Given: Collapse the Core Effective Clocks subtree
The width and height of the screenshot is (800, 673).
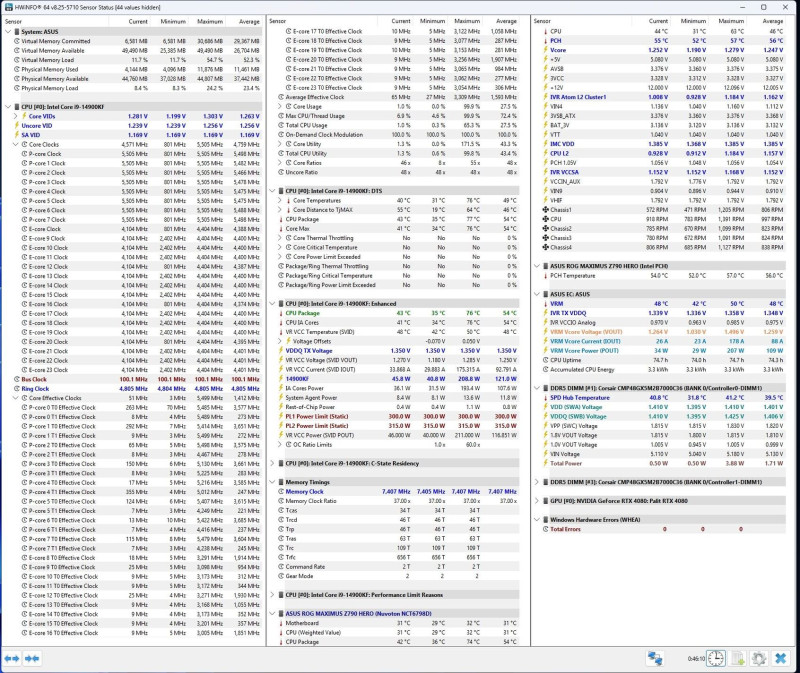Looking at the screenshot, I should tap(16, 398).
